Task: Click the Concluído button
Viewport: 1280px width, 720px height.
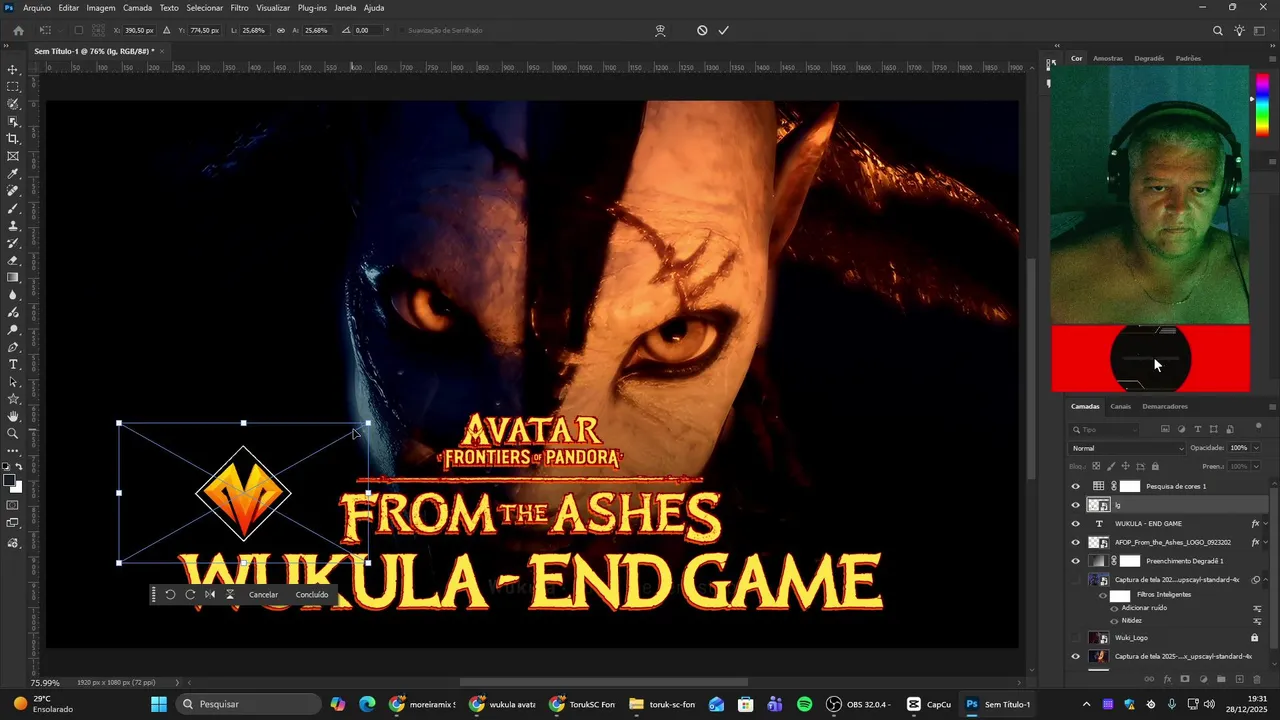Action: (312, 594)
